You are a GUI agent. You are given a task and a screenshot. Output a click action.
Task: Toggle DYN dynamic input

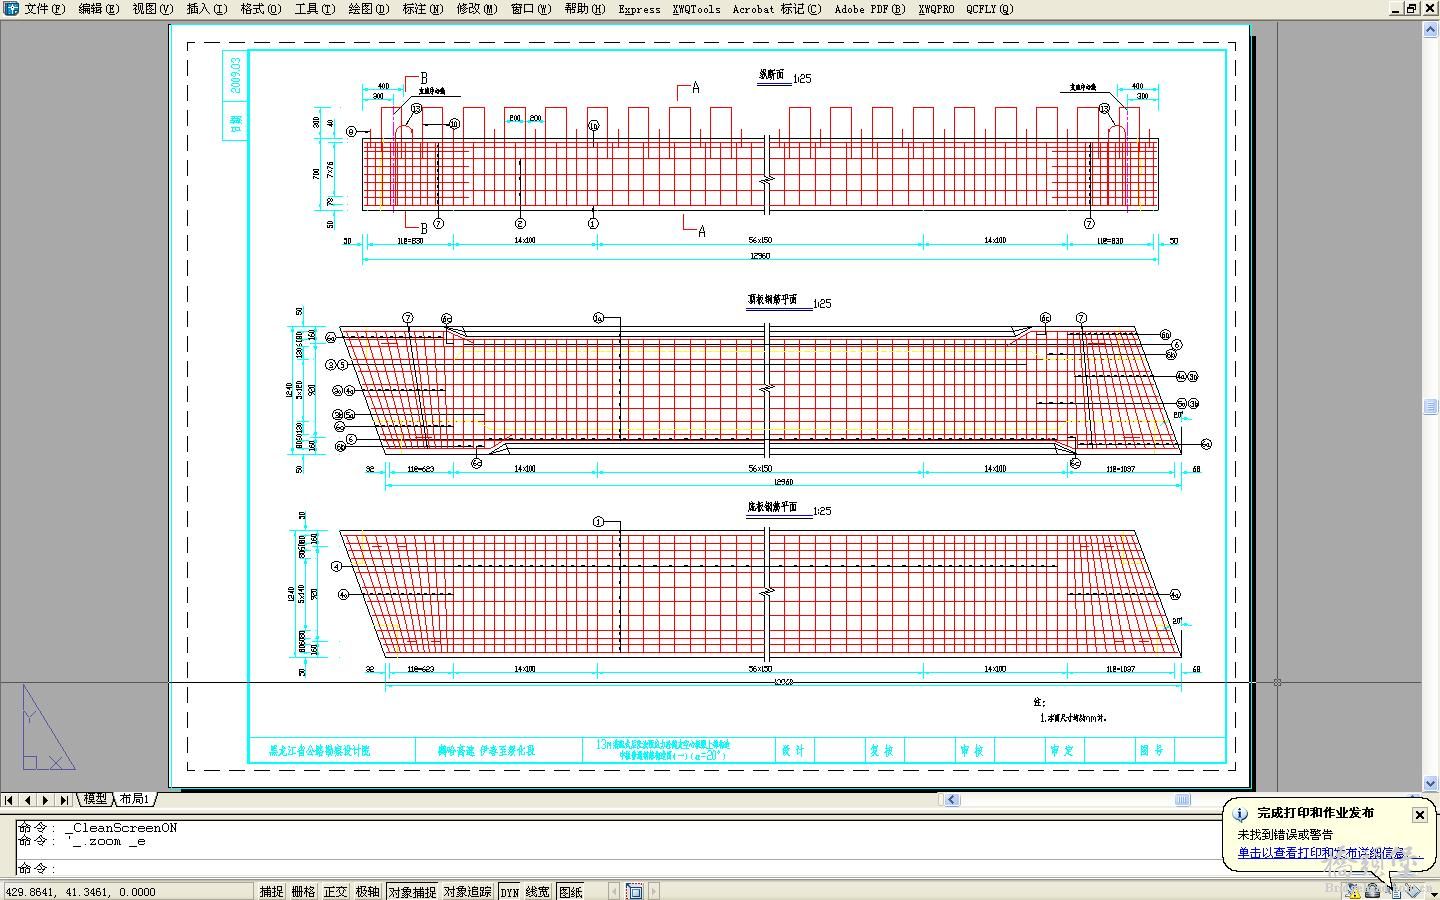coord(510,891)
